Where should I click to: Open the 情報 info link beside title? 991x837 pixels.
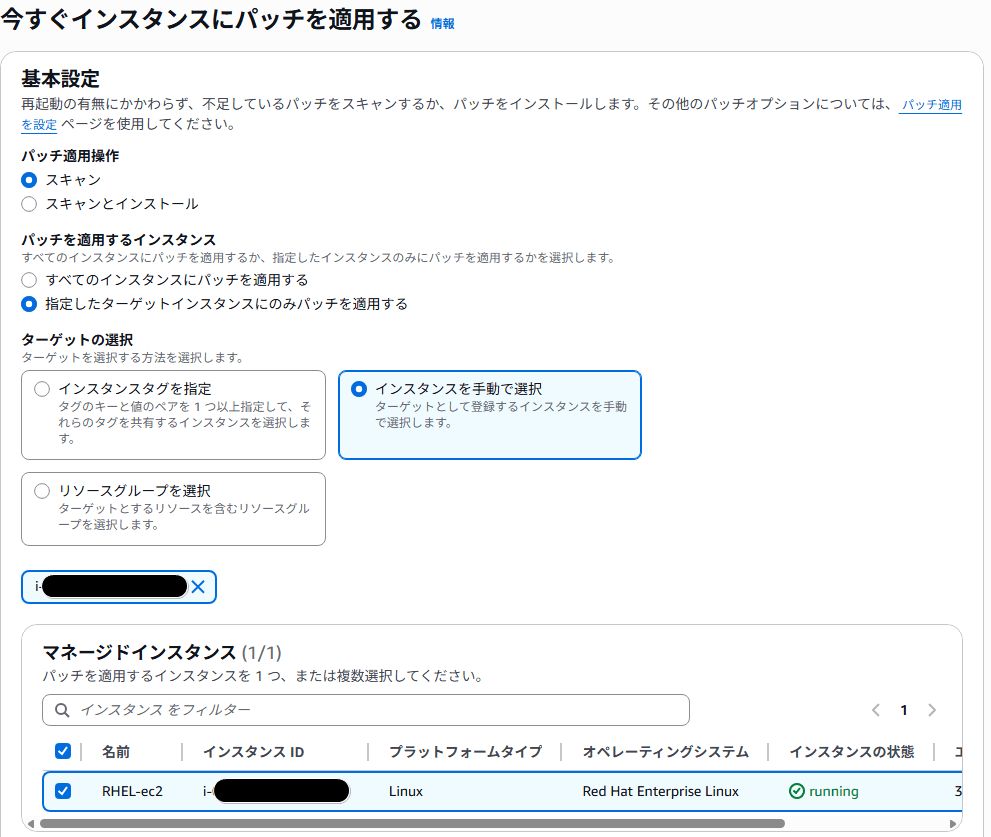click(442, 23)
